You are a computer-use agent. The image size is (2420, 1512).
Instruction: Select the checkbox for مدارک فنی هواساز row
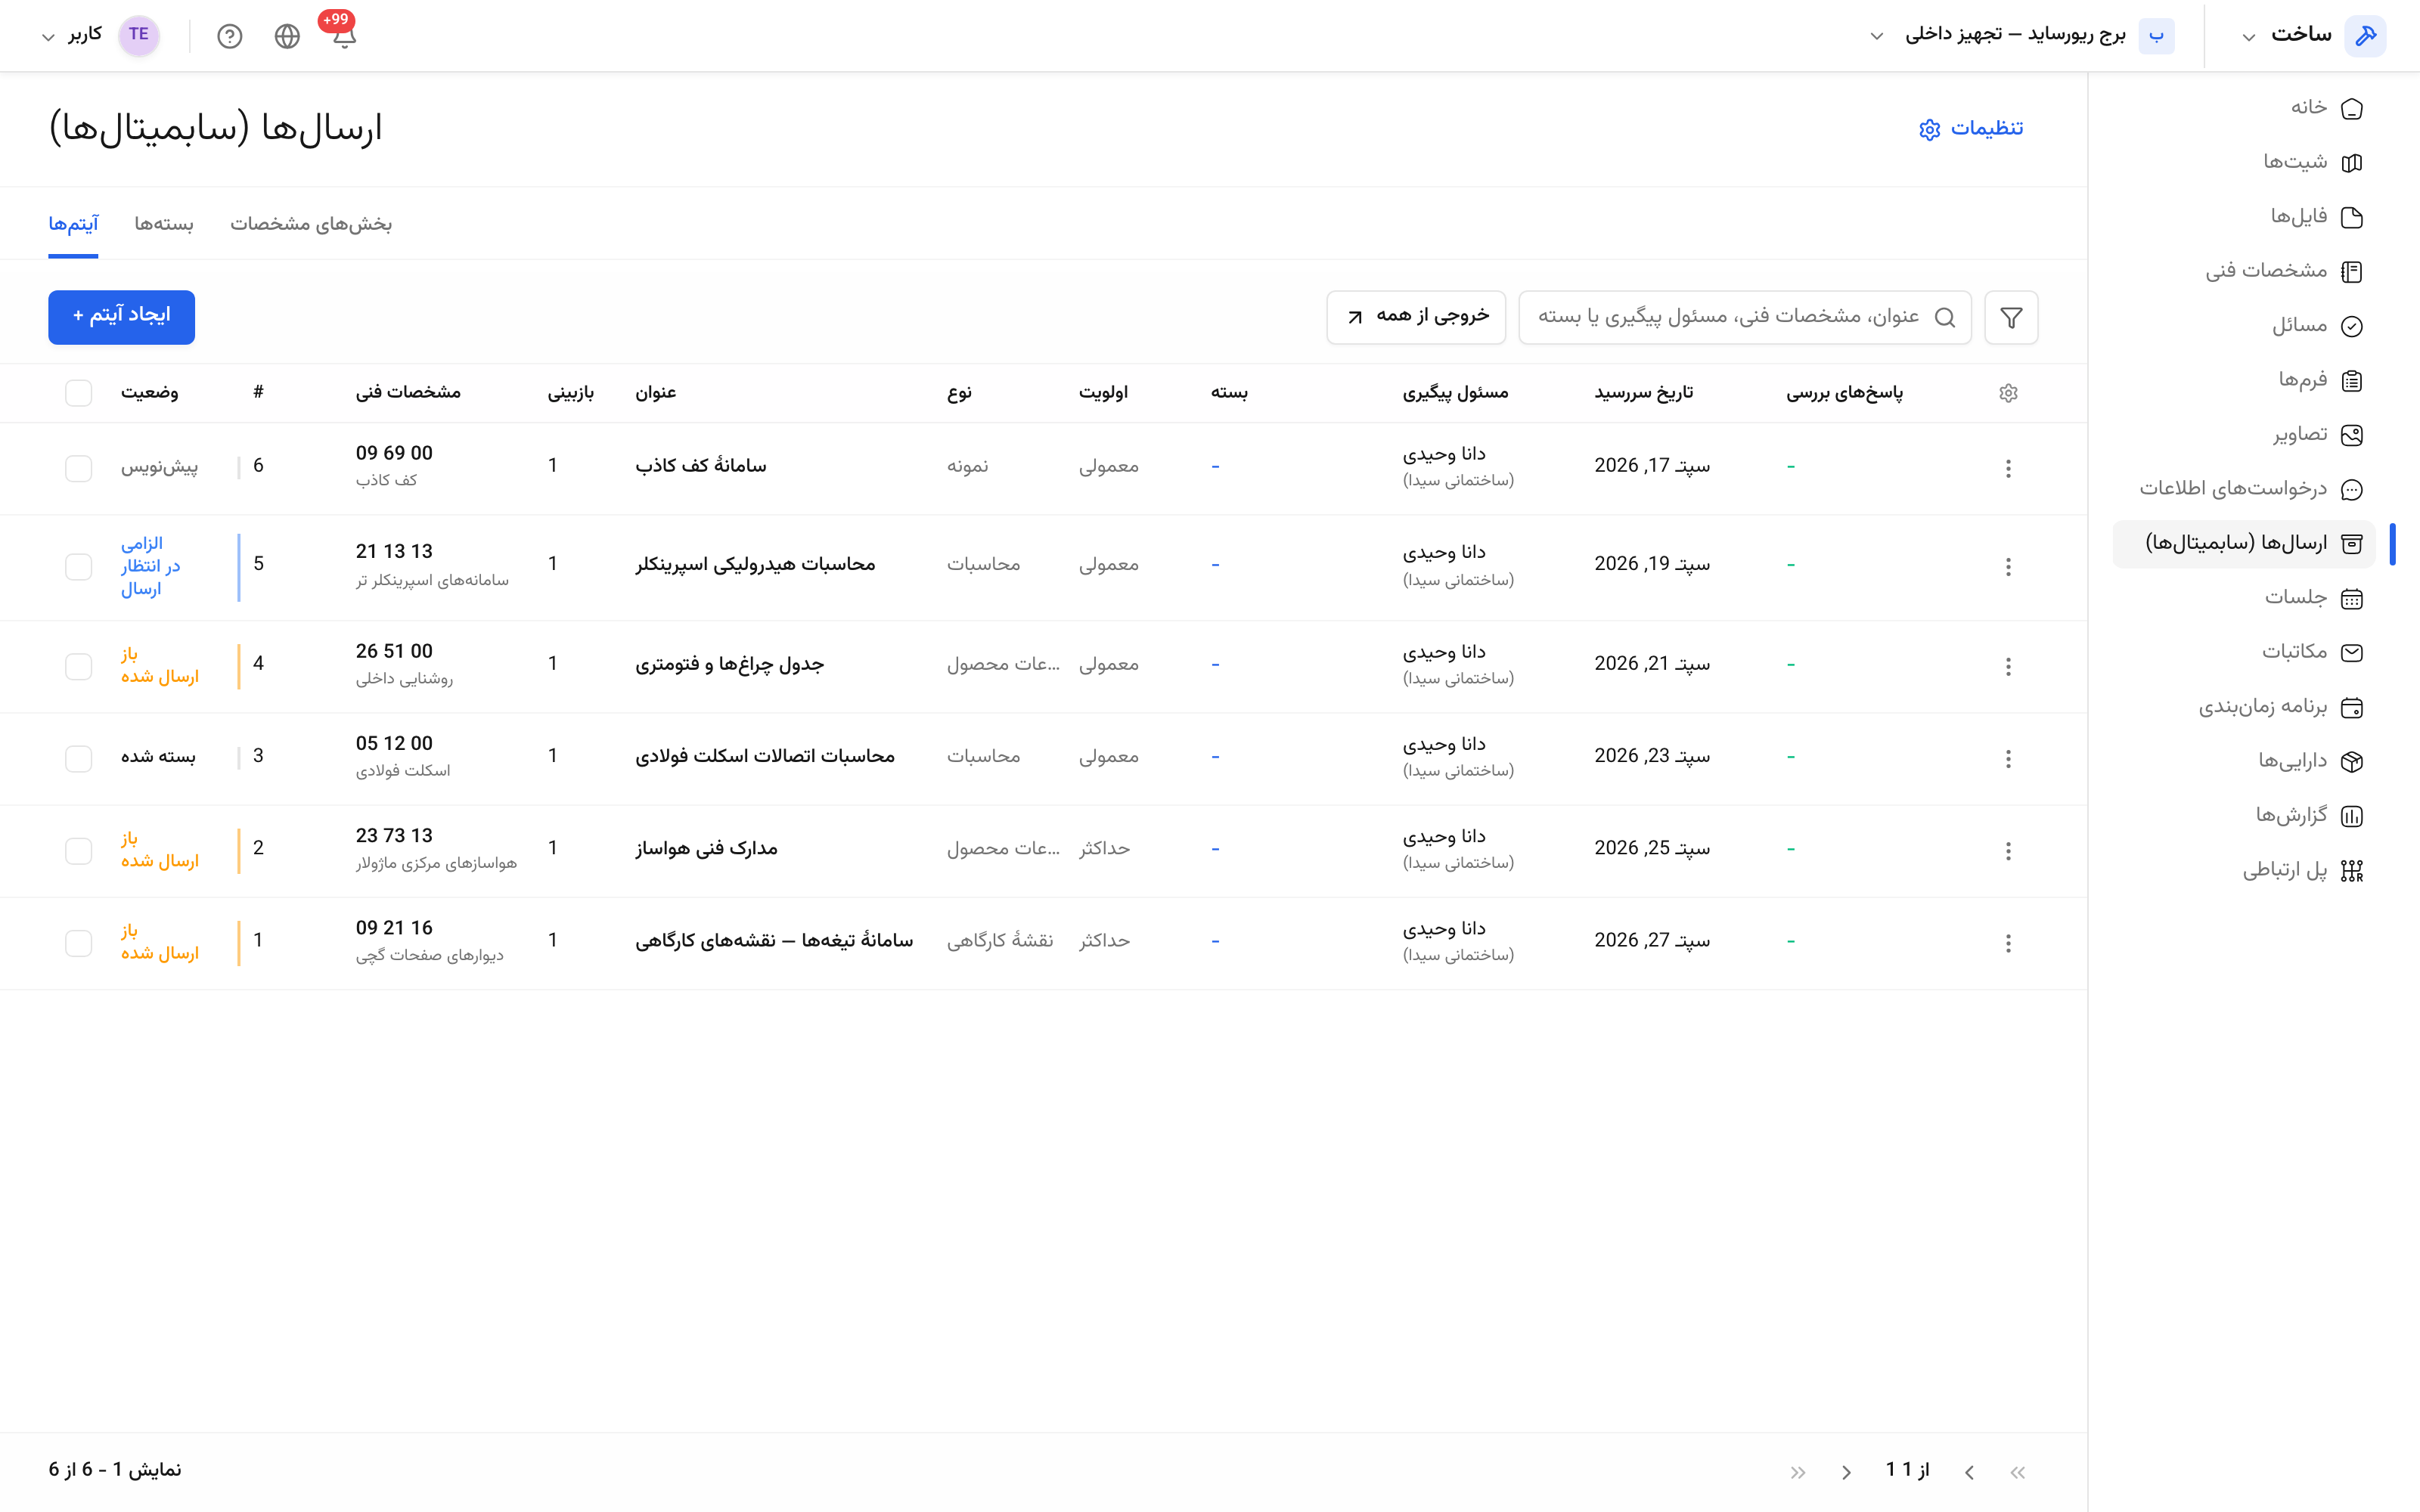pyautogui.click(x=78, y=851)
